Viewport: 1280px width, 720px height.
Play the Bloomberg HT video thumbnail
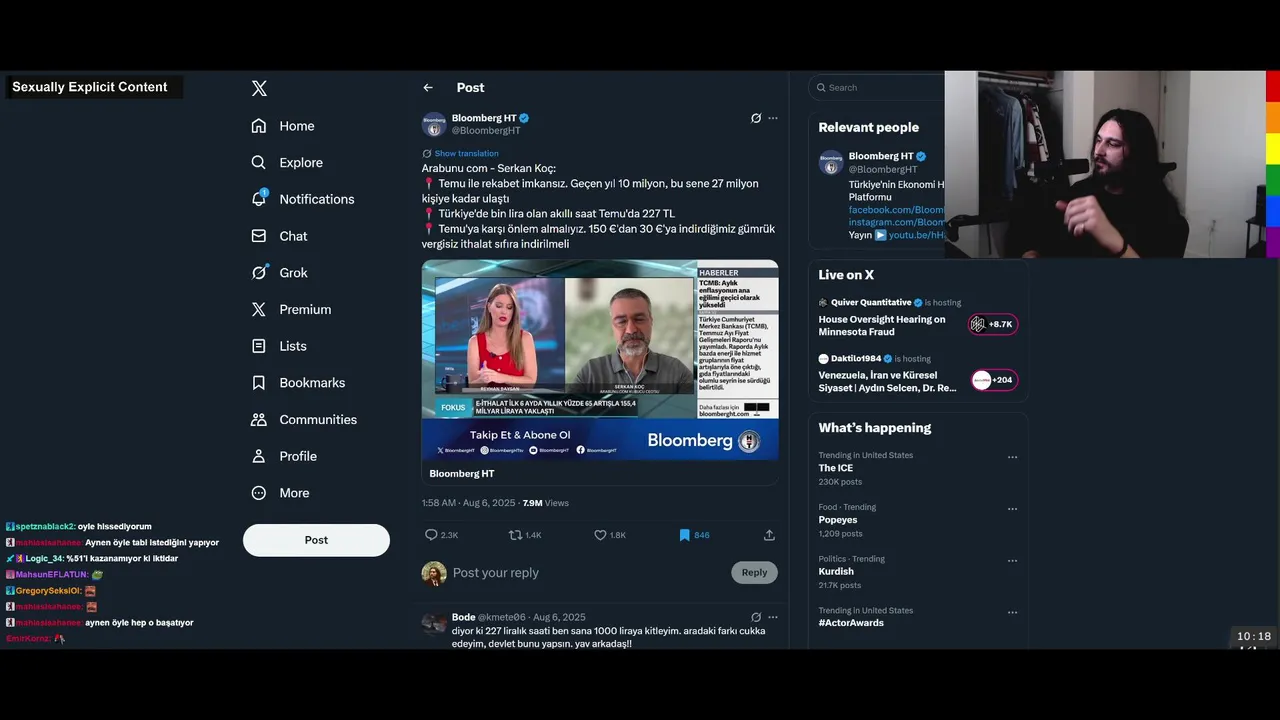pyautogui.click(x=600, y=360)
